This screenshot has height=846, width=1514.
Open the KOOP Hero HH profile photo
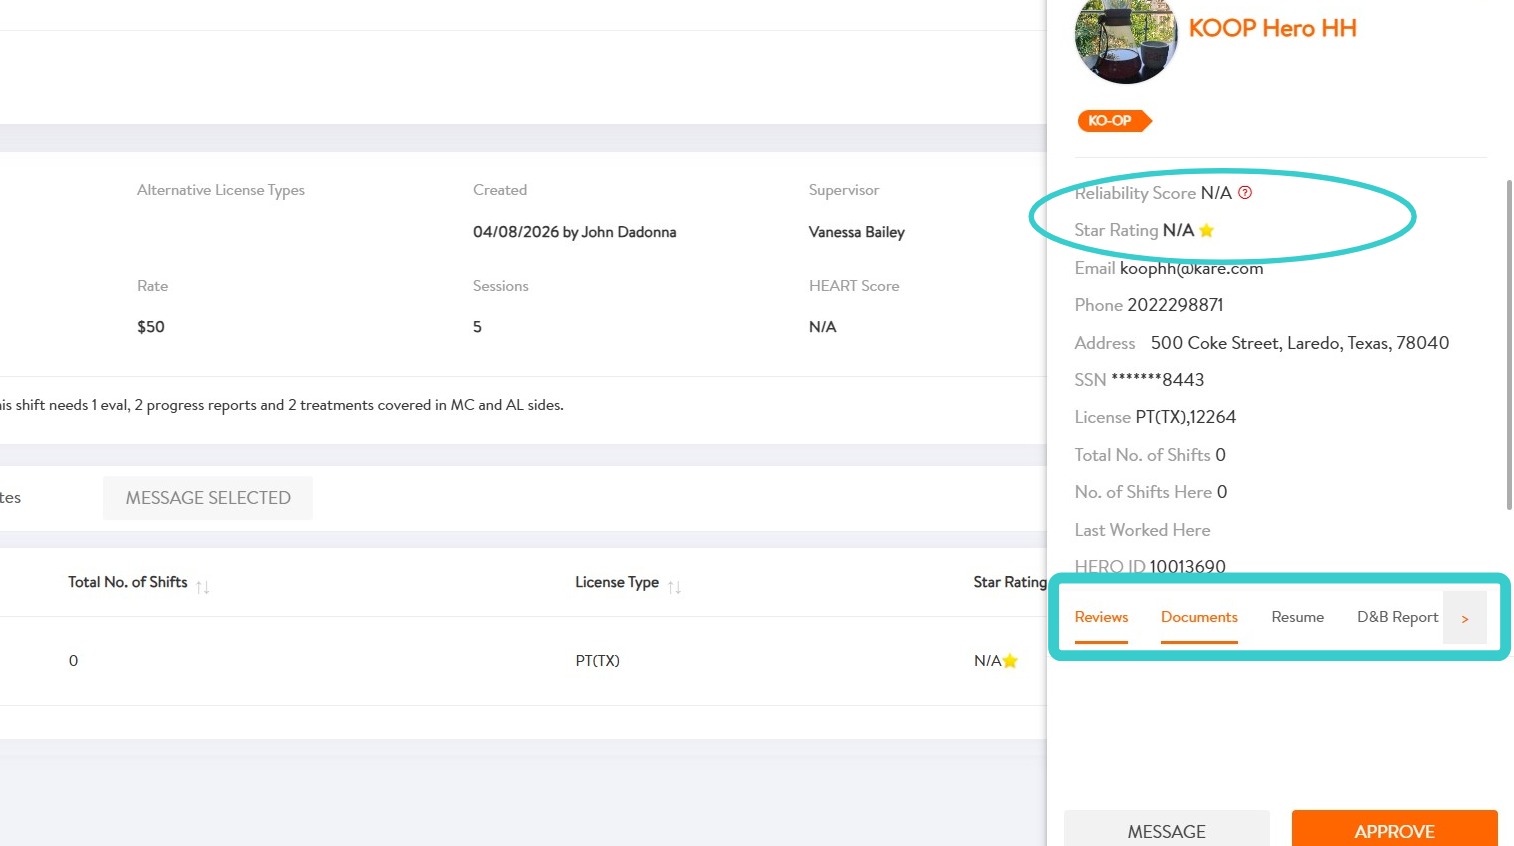[x=1126, y=40]
